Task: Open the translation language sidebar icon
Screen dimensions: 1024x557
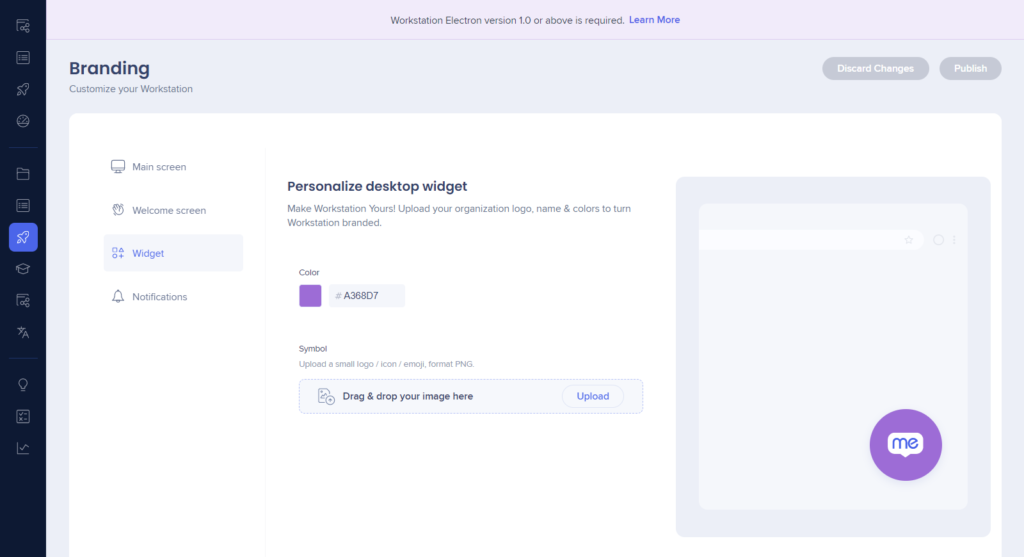Action: point(23,332)
